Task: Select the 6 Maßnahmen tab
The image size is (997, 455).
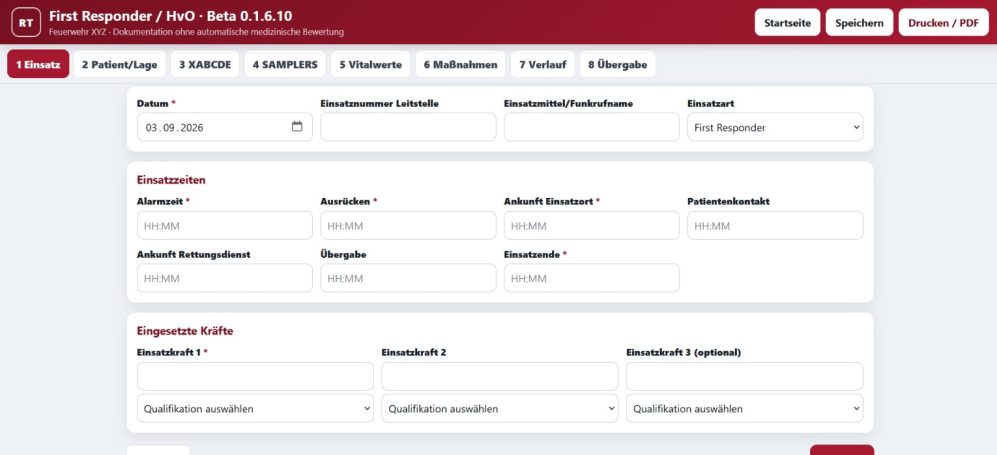Action: point(460,64)
